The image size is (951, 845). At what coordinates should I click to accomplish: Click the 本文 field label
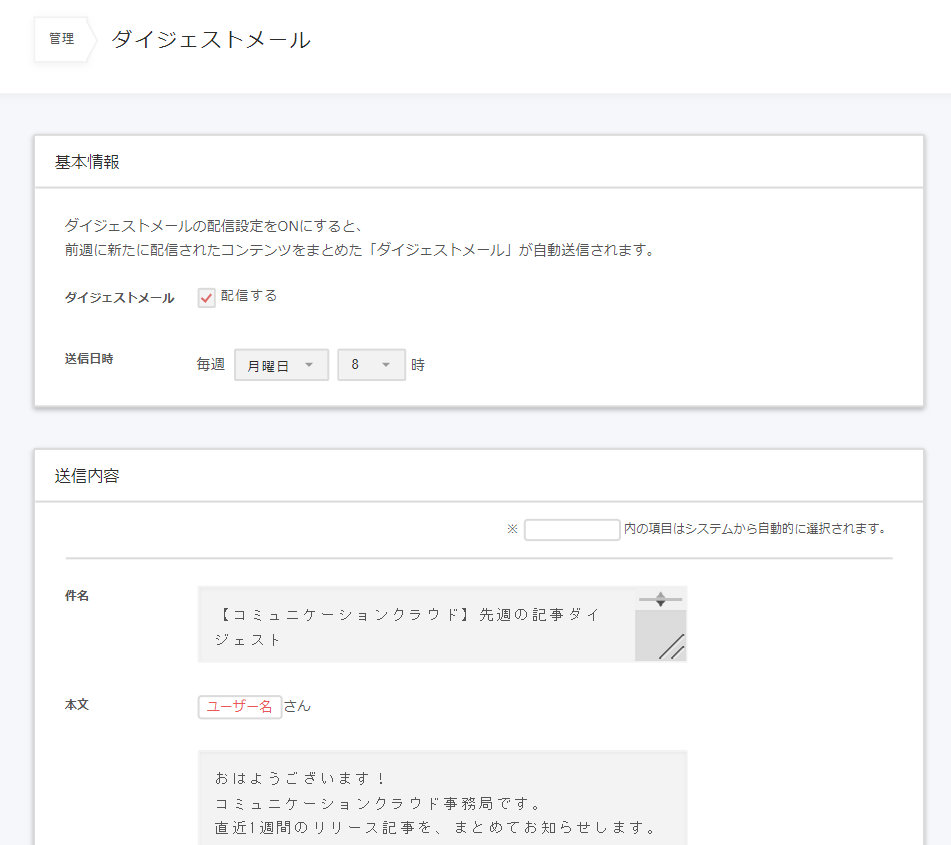(77, 705)
